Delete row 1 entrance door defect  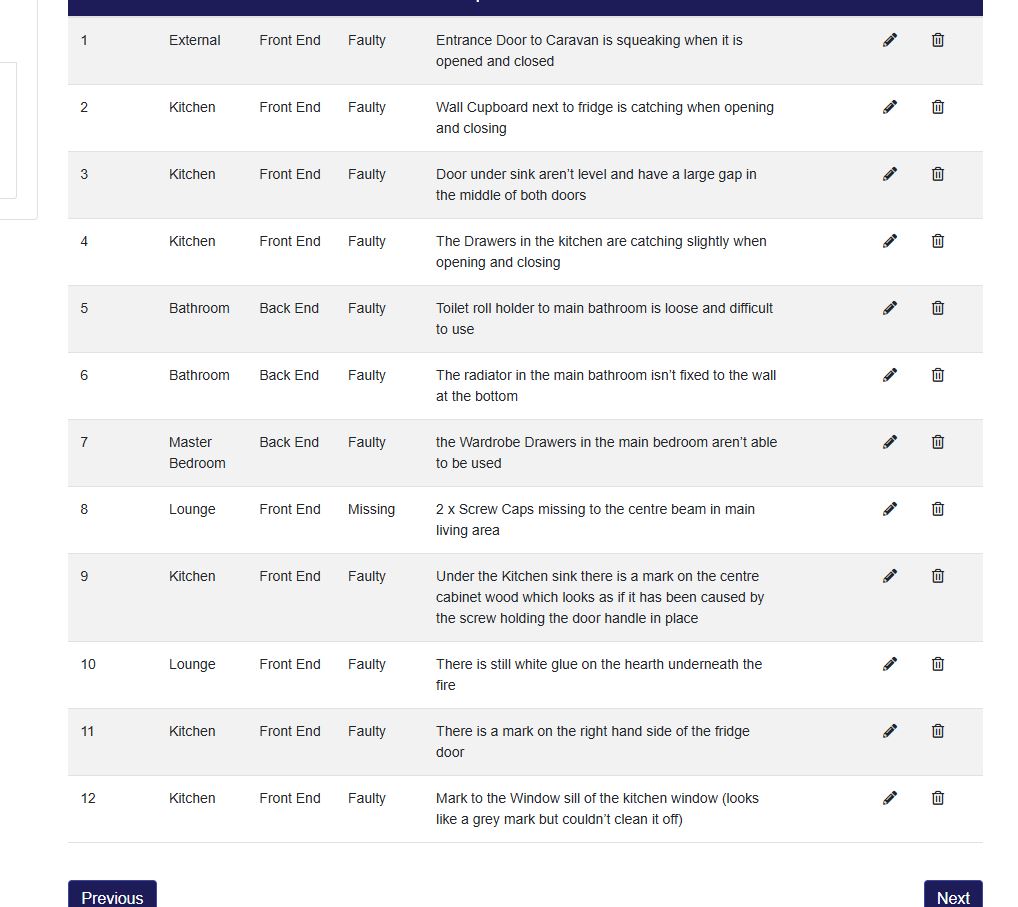coord(938,40)
